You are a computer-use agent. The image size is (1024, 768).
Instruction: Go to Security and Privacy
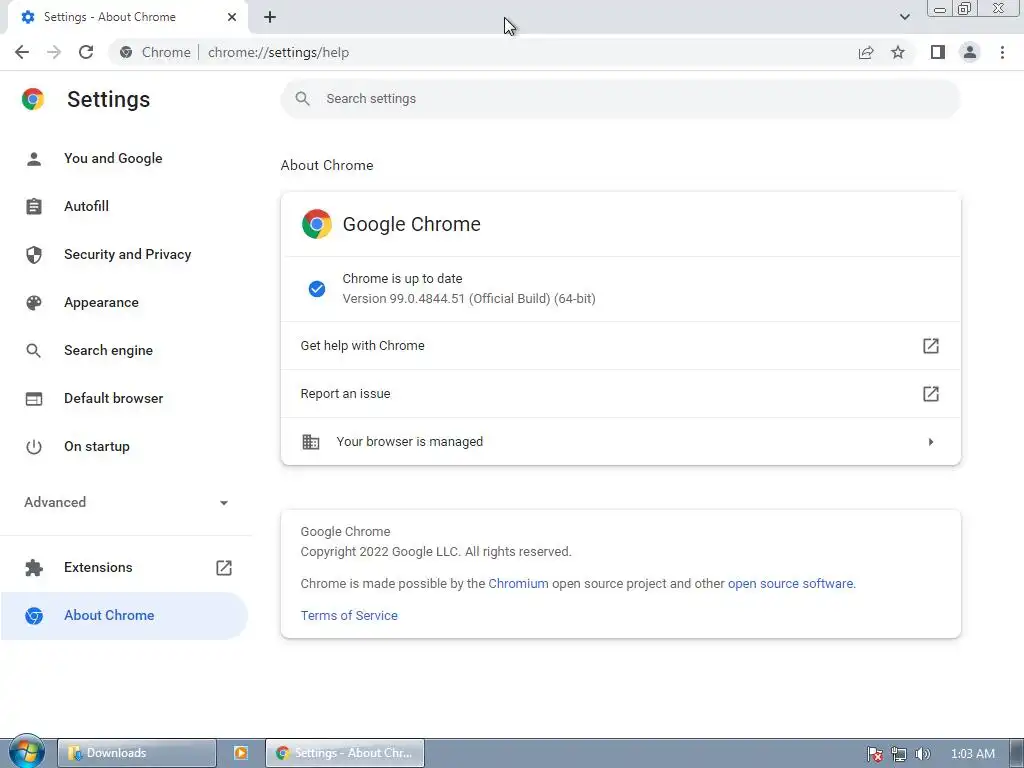[127, 255]
